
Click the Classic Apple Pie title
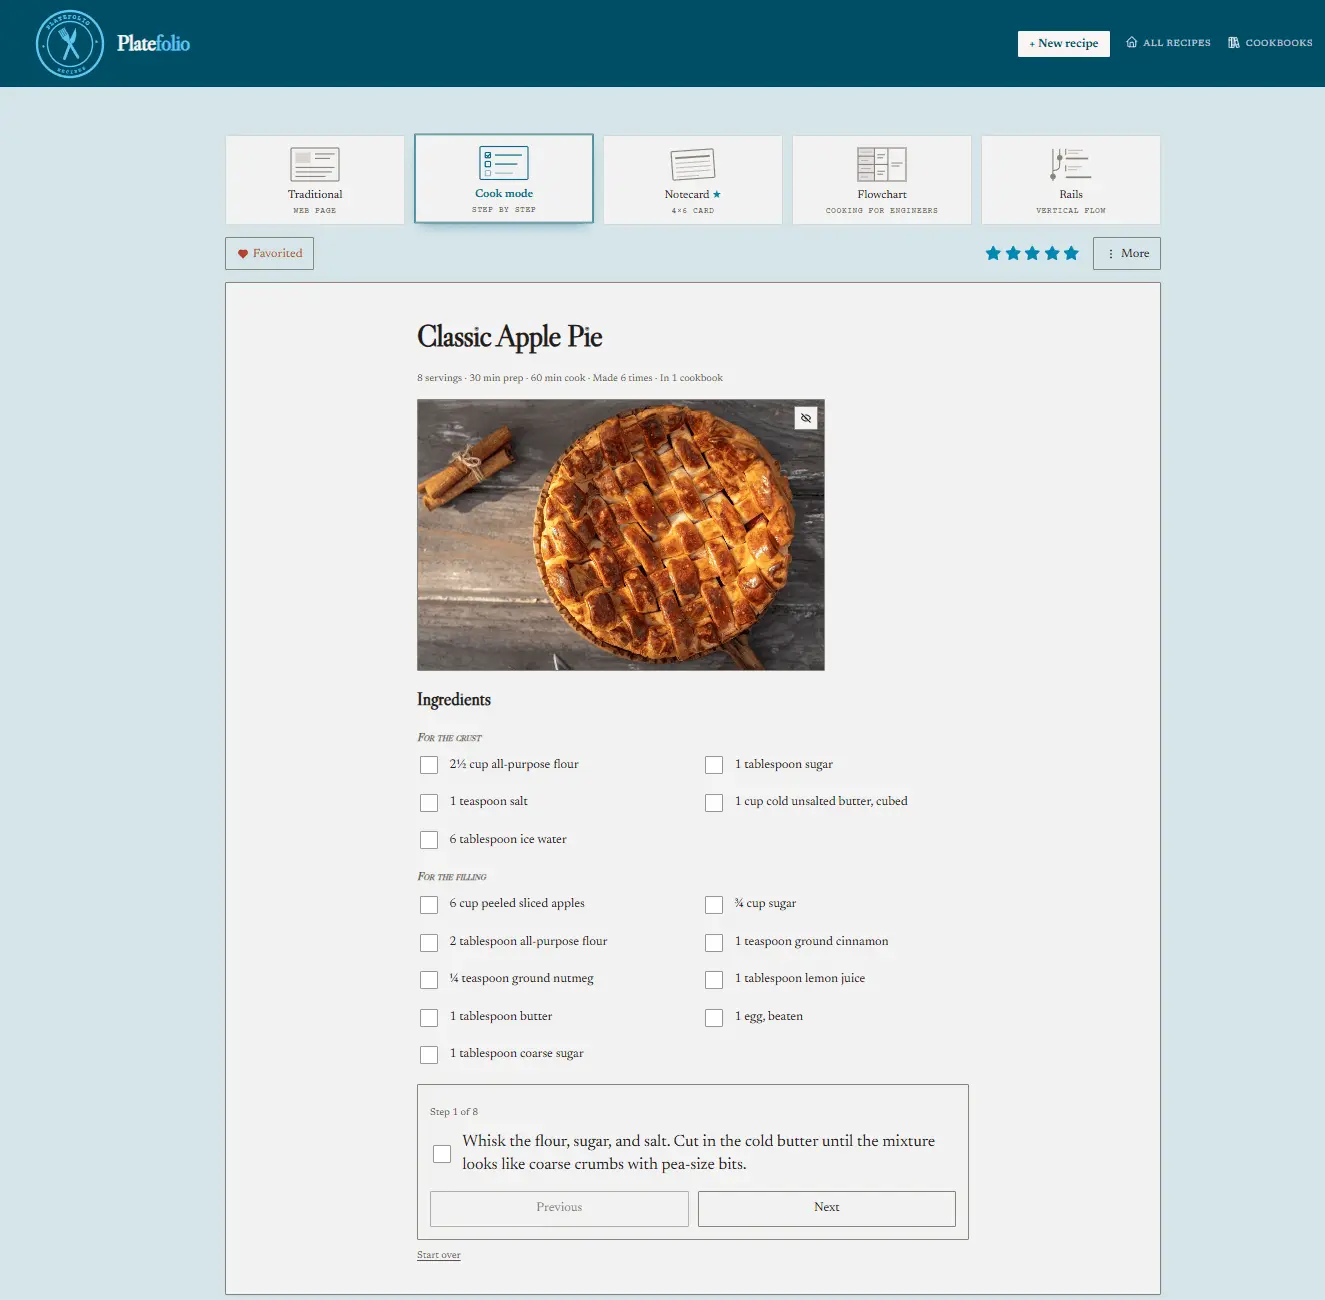[510, 337]
